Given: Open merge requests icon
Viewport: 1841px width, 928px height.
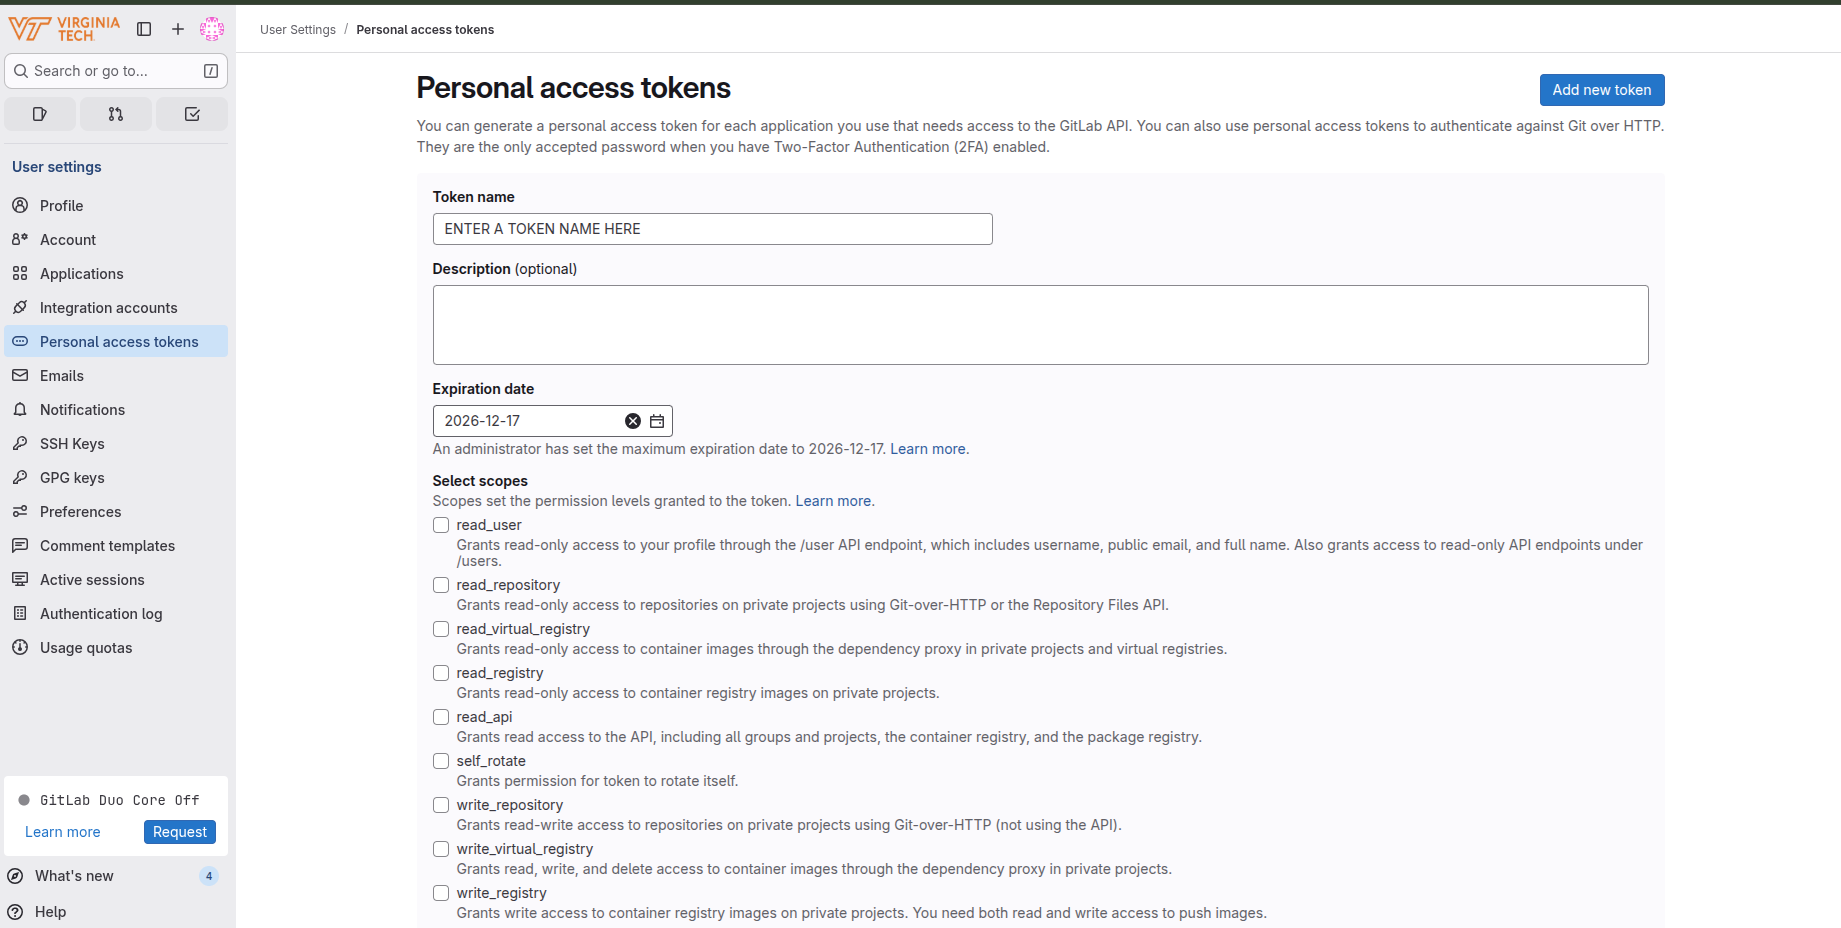Looking at the screenshot, I should pos(116,114).
